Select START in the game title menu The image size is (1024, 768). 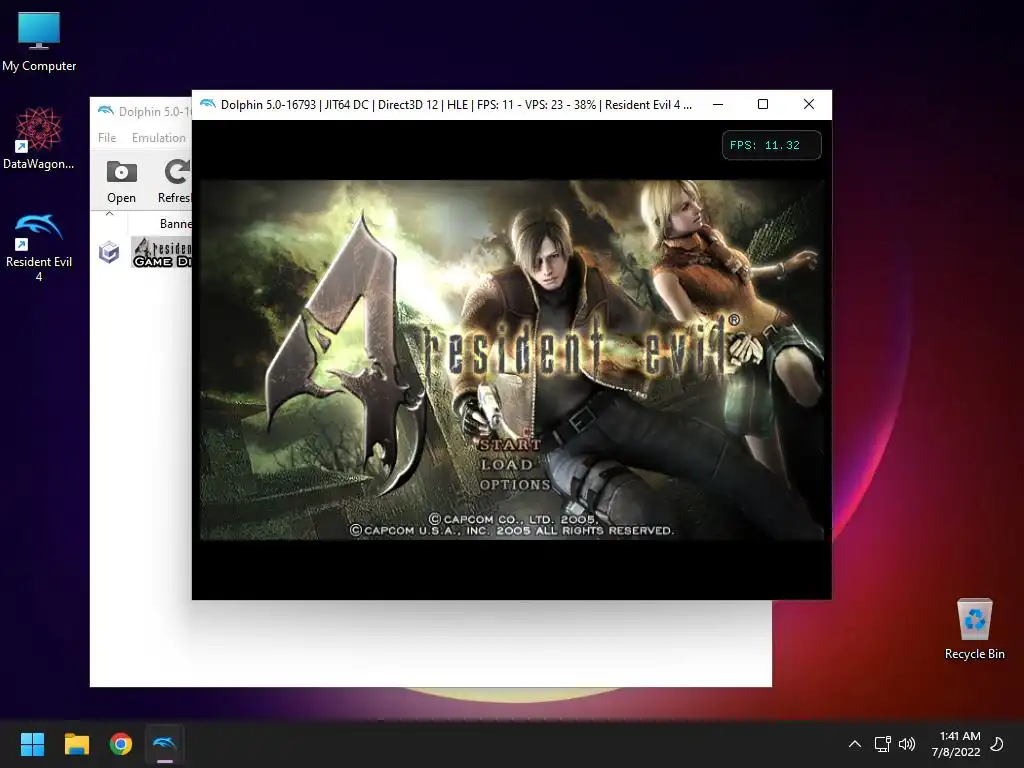(510, 445)
